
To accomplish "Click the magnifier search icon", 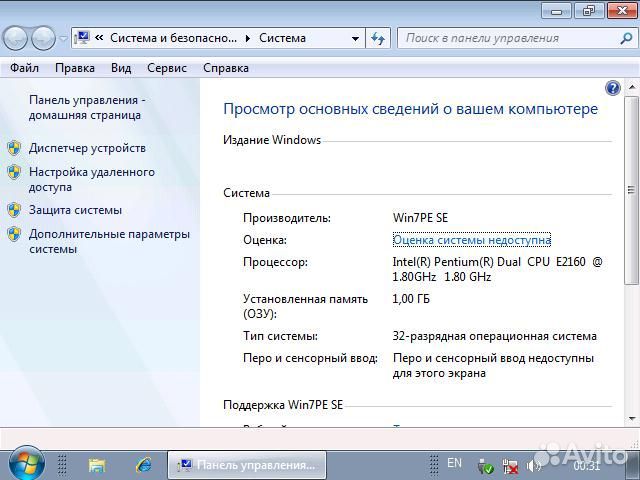I will pos(626,38).
